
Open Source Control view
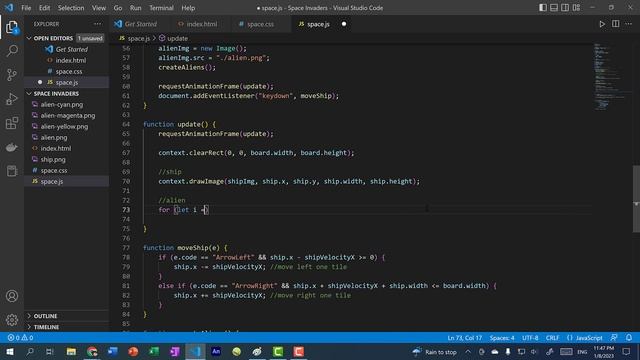pyautogui.click(x=12, y=75)
